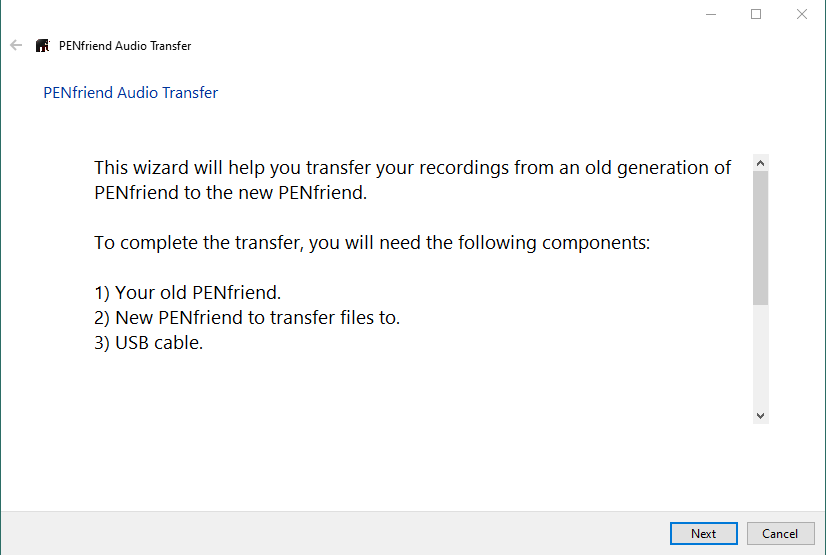Viewport: 826px width, 555px height.
Task: Click the 'This wizard will help you' line
Action: tap(412, 167)
